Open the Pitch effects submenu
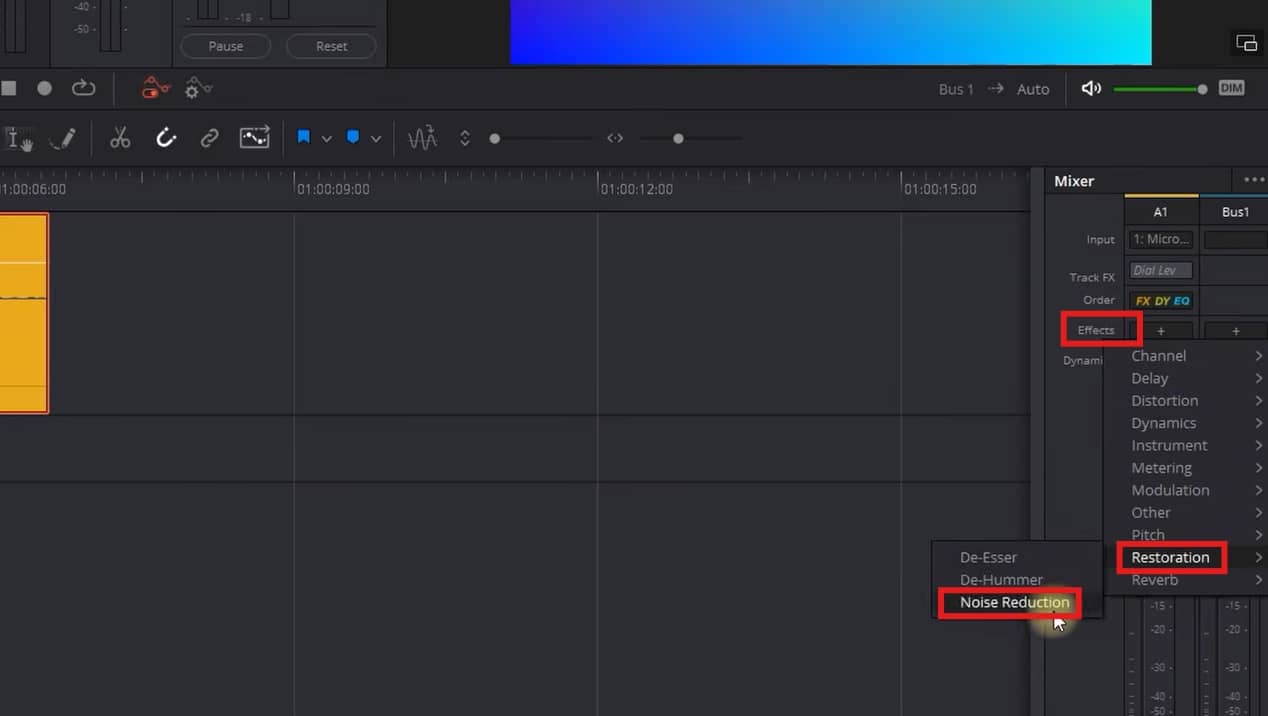1268x716 pixels. click(1186, 534)
